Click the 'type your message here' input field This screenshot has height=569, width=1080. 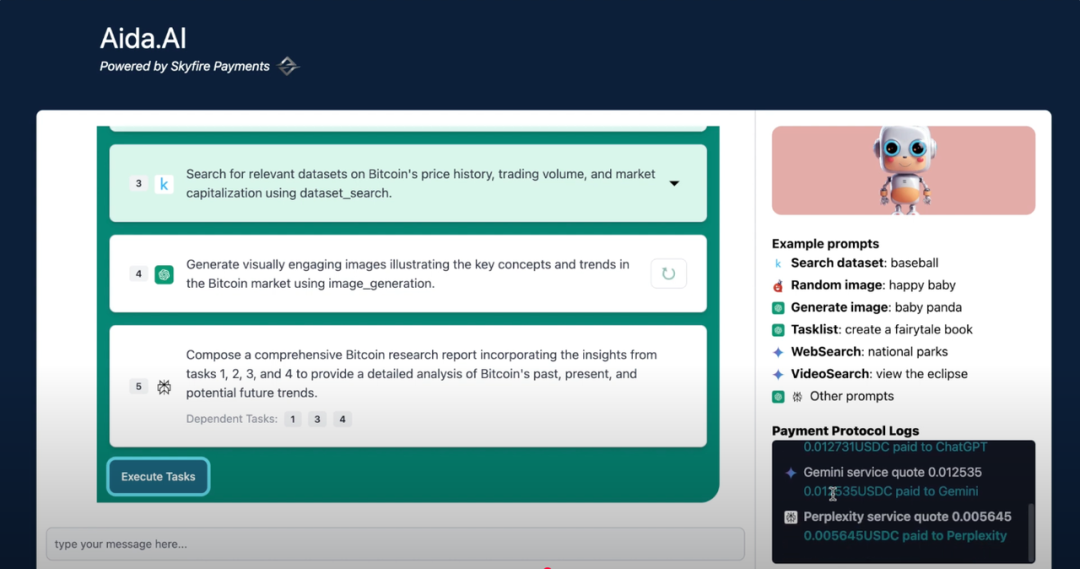(x=395, y=544)
